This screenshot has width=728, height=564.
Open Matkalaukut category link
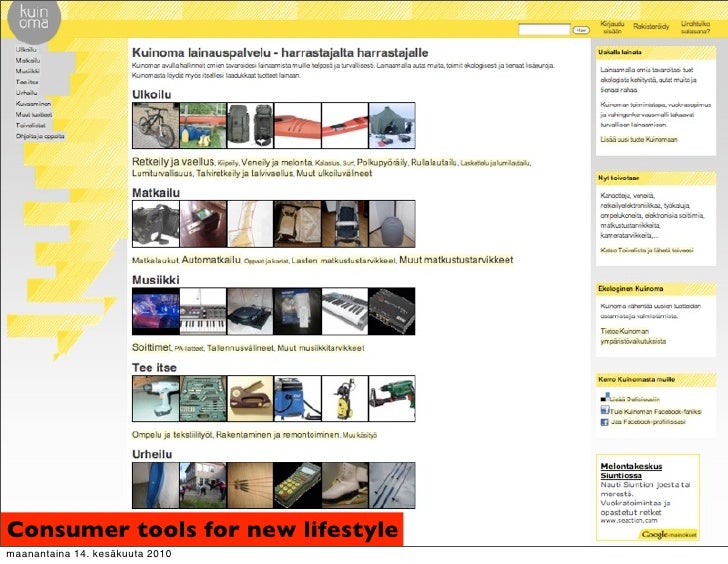(155, 260)
